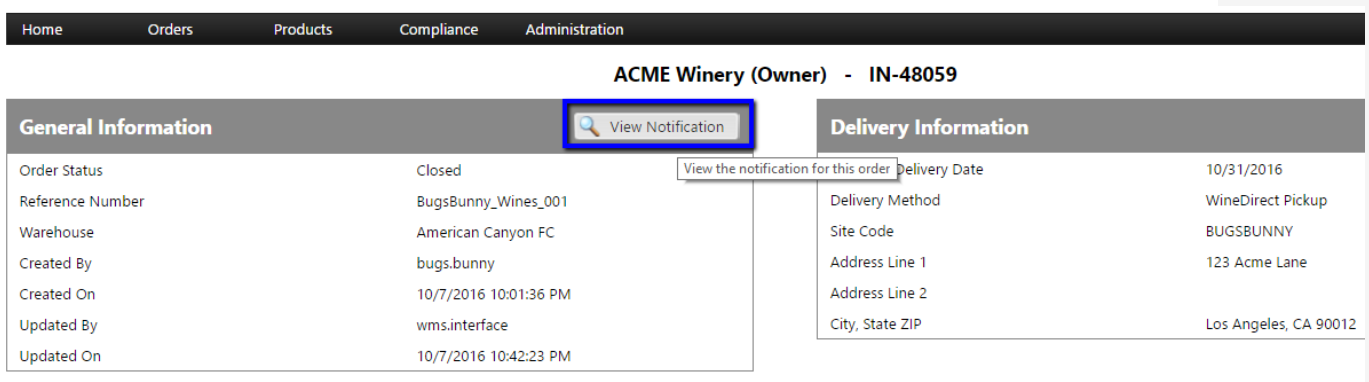Click the Order Status value Closed
The image size is (1369, 382).
[439, 170]
